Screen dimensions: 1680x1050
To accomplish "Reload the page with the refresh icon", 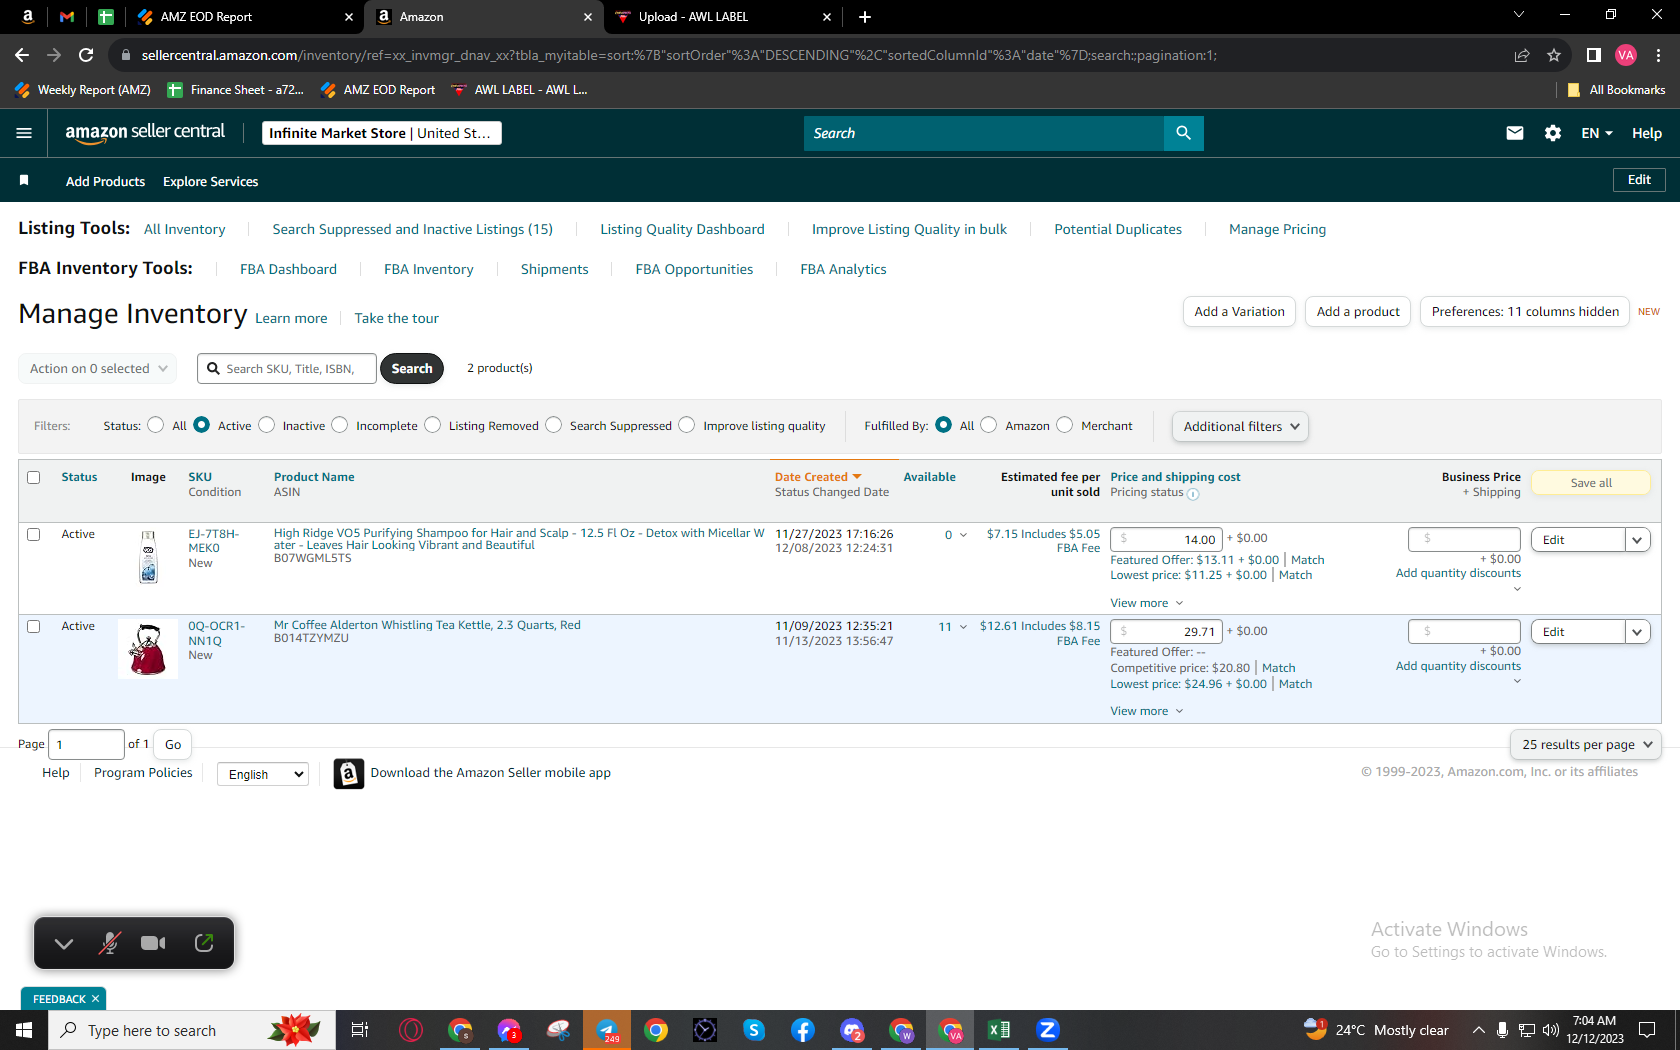I will [86, 55].
